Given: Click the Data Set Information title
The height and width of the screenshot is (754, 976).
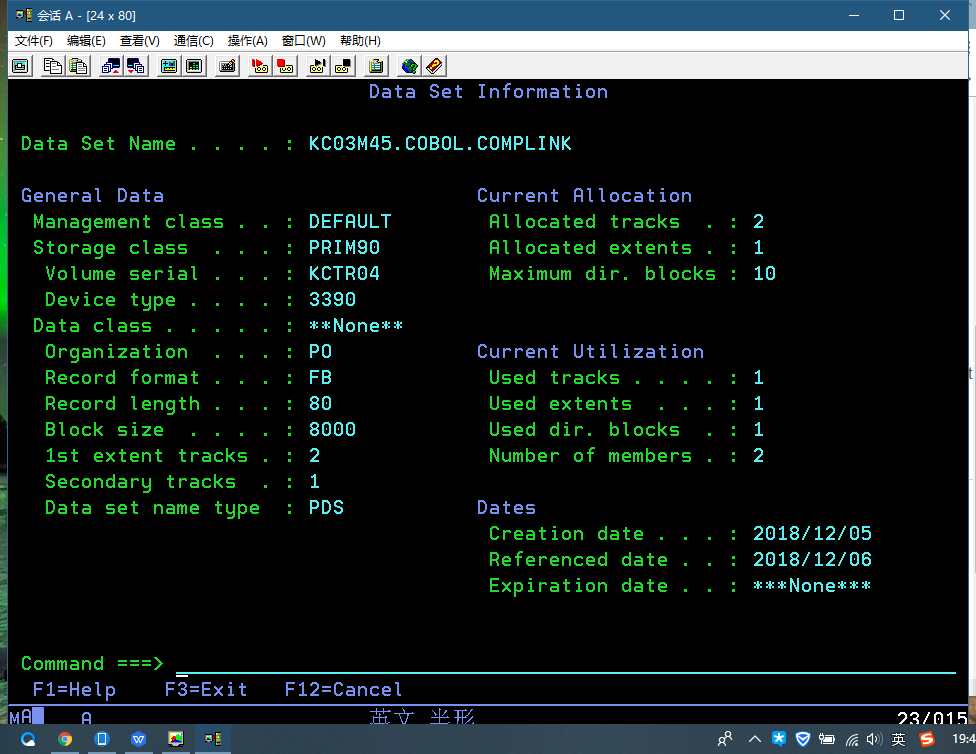Looking at the screenshot, I should [489, 92].
